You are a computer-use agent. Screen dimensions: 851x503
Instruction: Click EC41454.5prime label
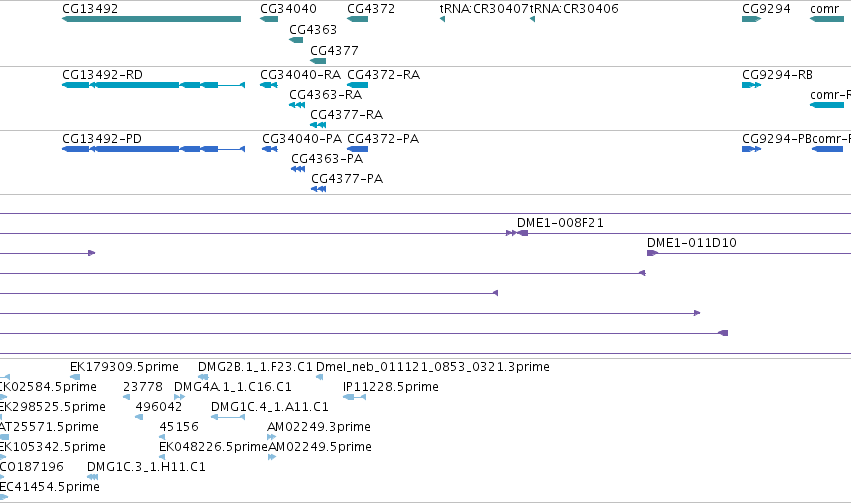point(49,486)
